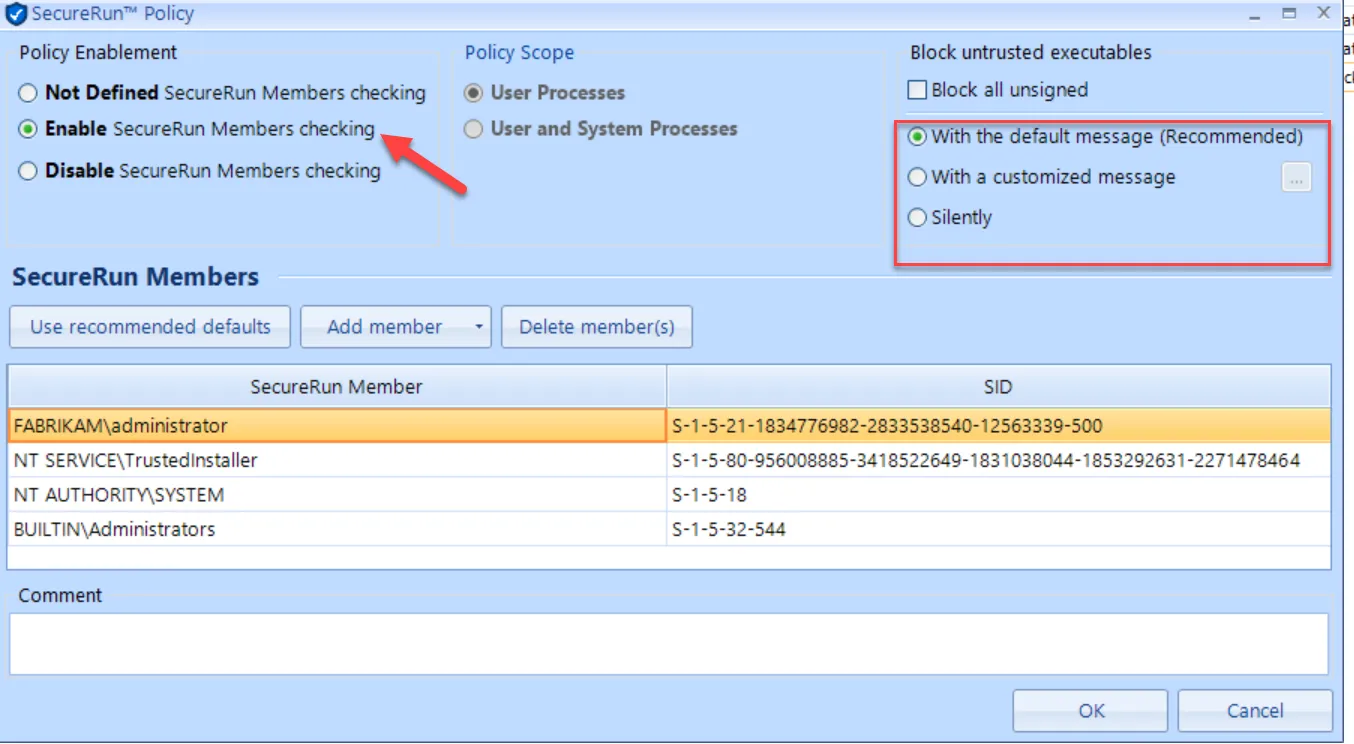Click the SecureRun Member column header

click(x=336, y=386)
